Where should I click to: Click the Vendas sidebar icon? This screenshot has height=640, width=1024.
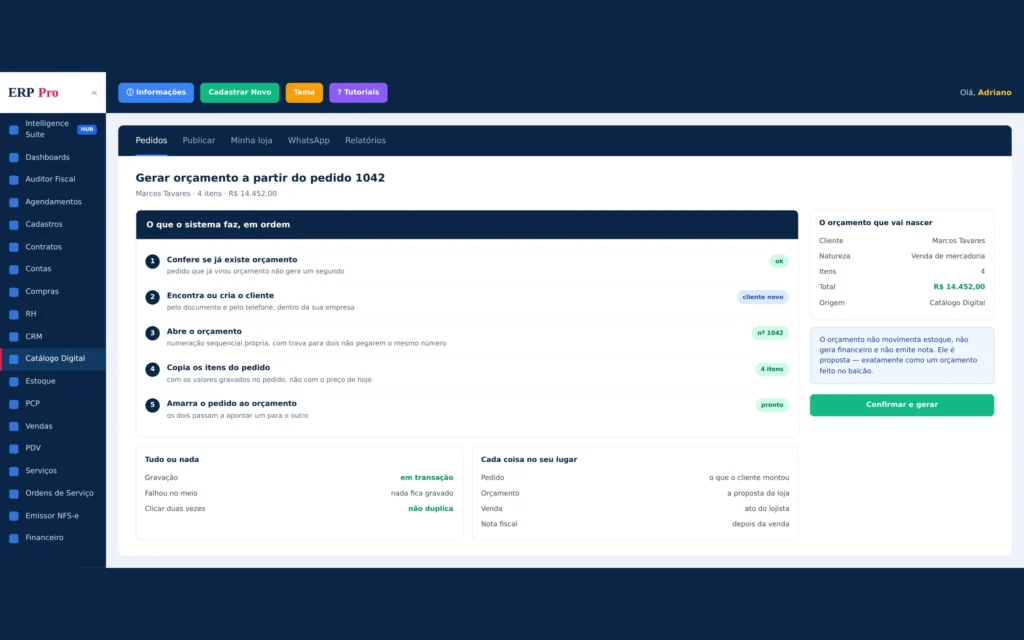(x=14, y=426)
